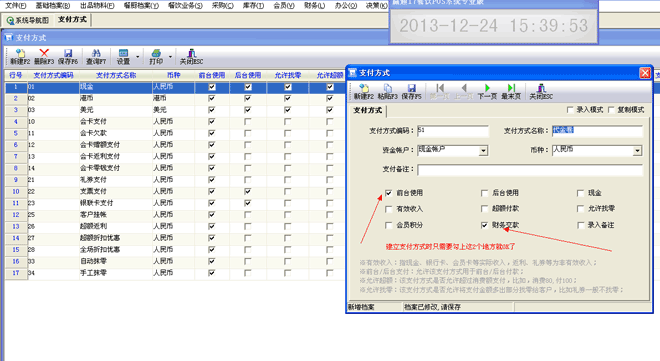The height and width of the screenshot is (361, 660).
Task: Go to 上一页 previous page in the dialog
Action: [464, 91]
